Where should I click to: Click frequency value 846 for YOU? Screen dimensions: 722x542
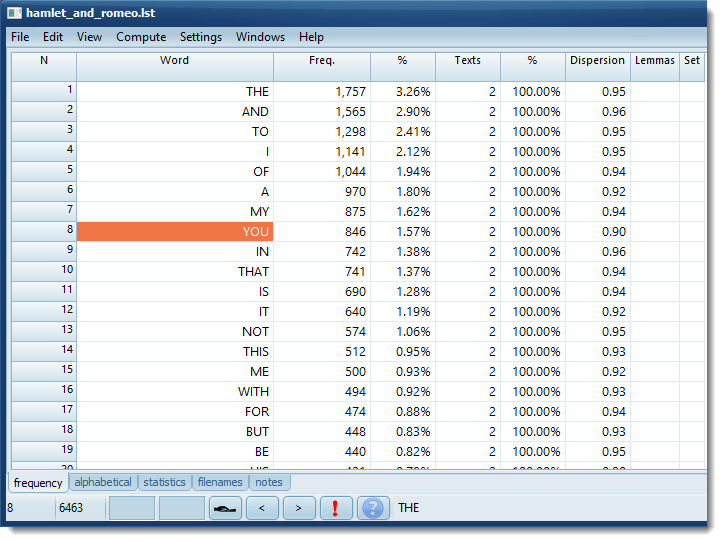pos(355,232)
